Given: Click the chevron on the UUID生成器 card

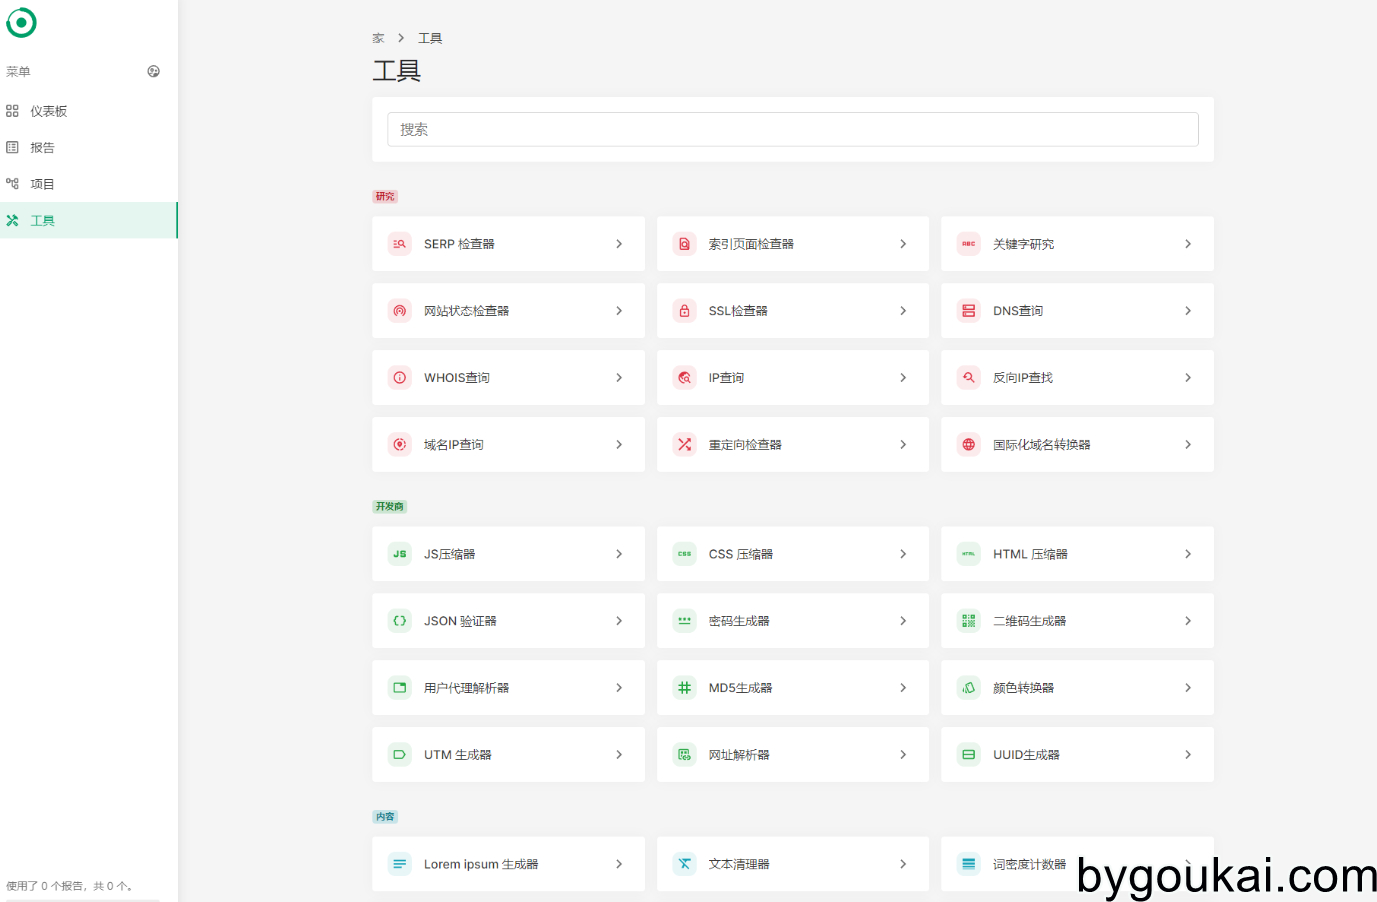Looking at the screenshot, I should [1188, 755].
